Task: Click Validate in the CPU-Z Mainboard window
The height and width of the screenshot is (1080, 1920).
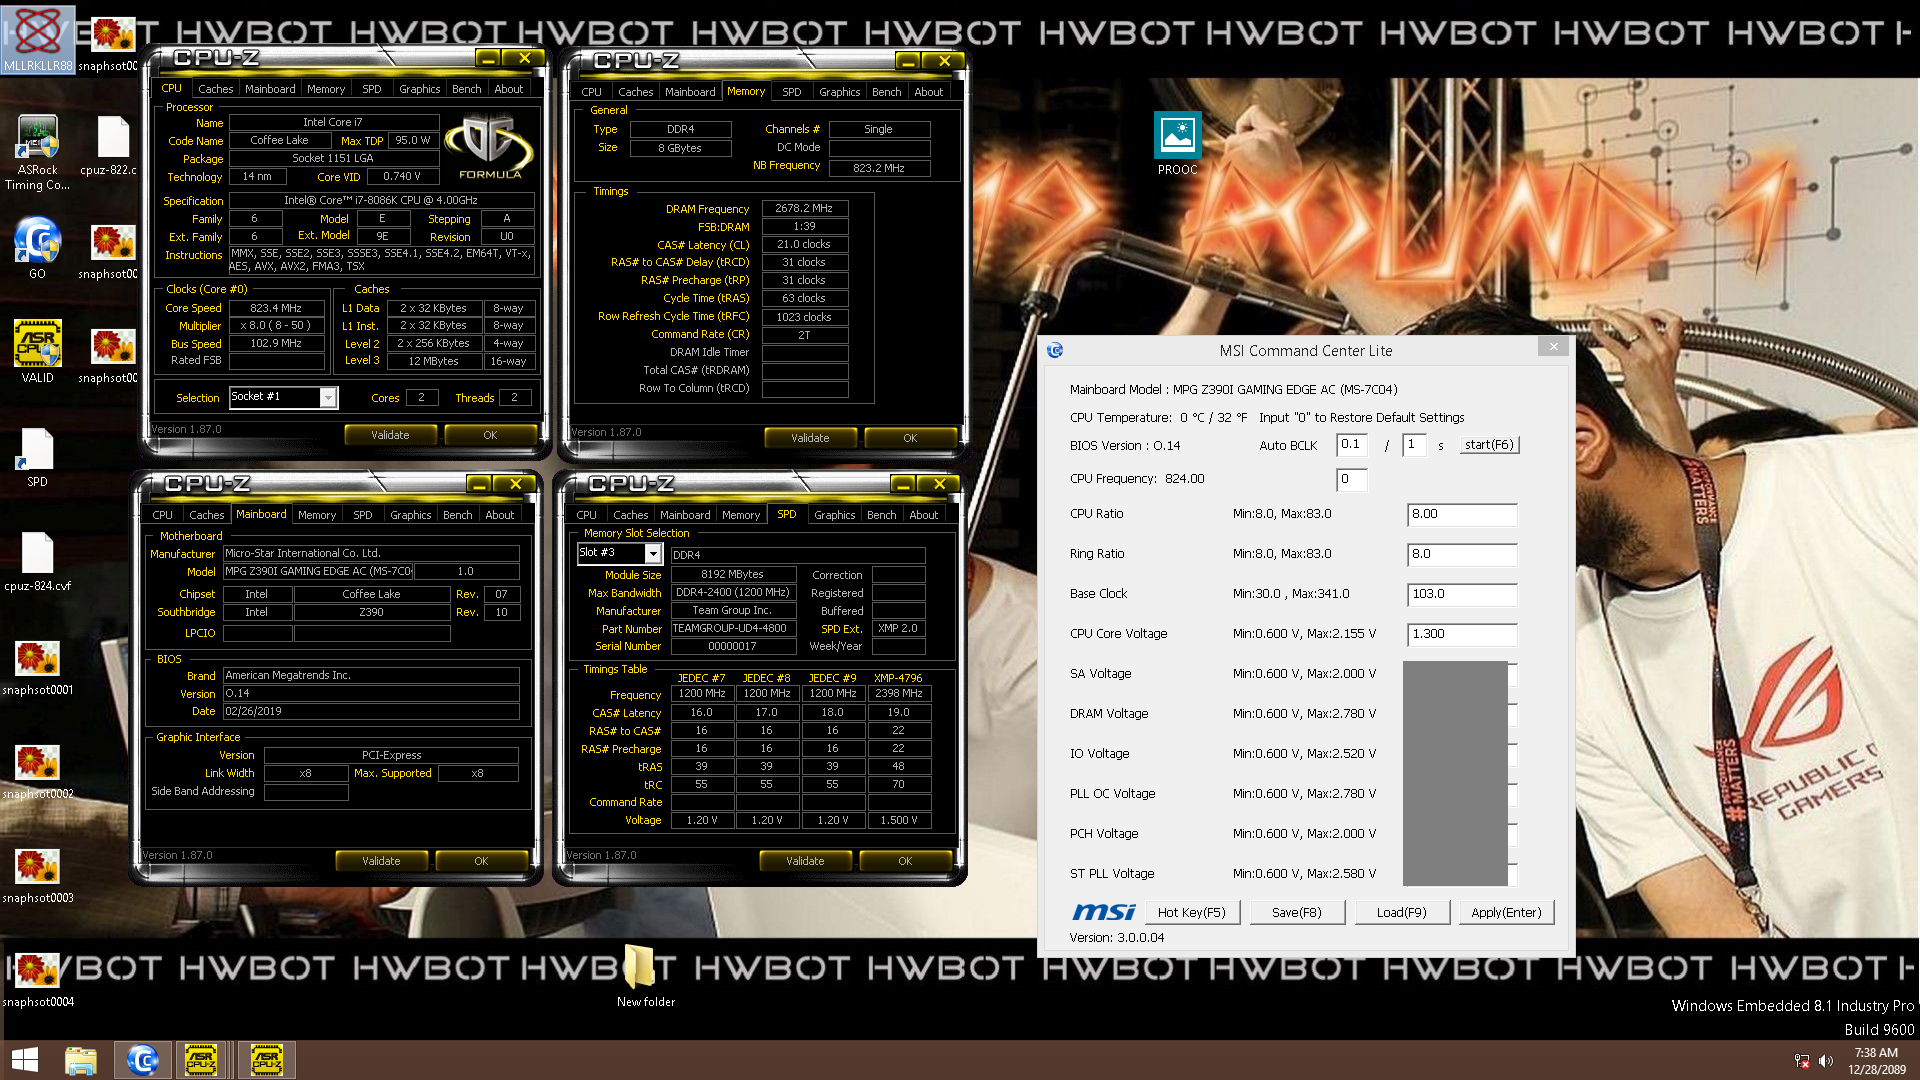Action: point(381,861)
